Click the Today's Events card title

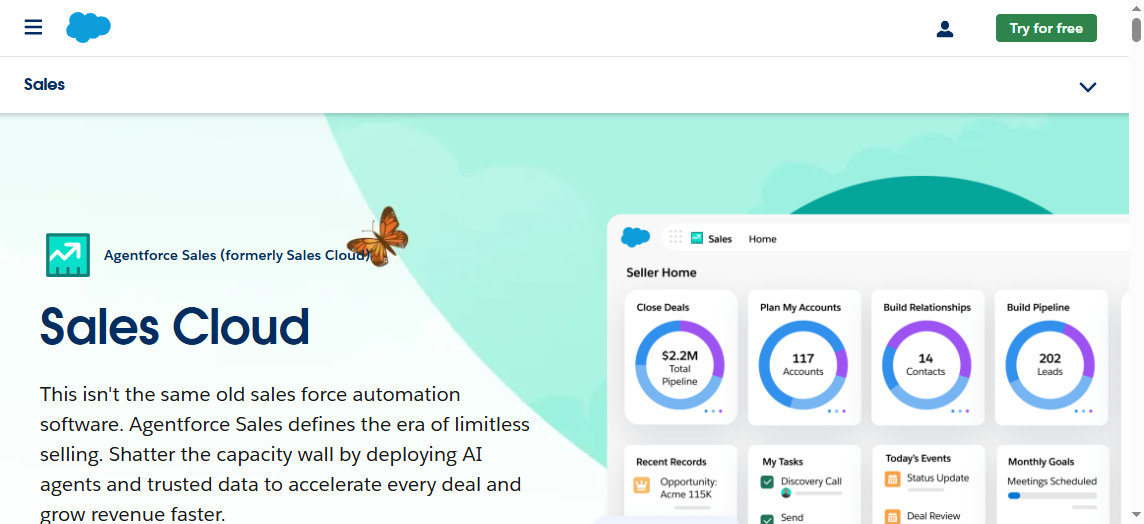918,458
